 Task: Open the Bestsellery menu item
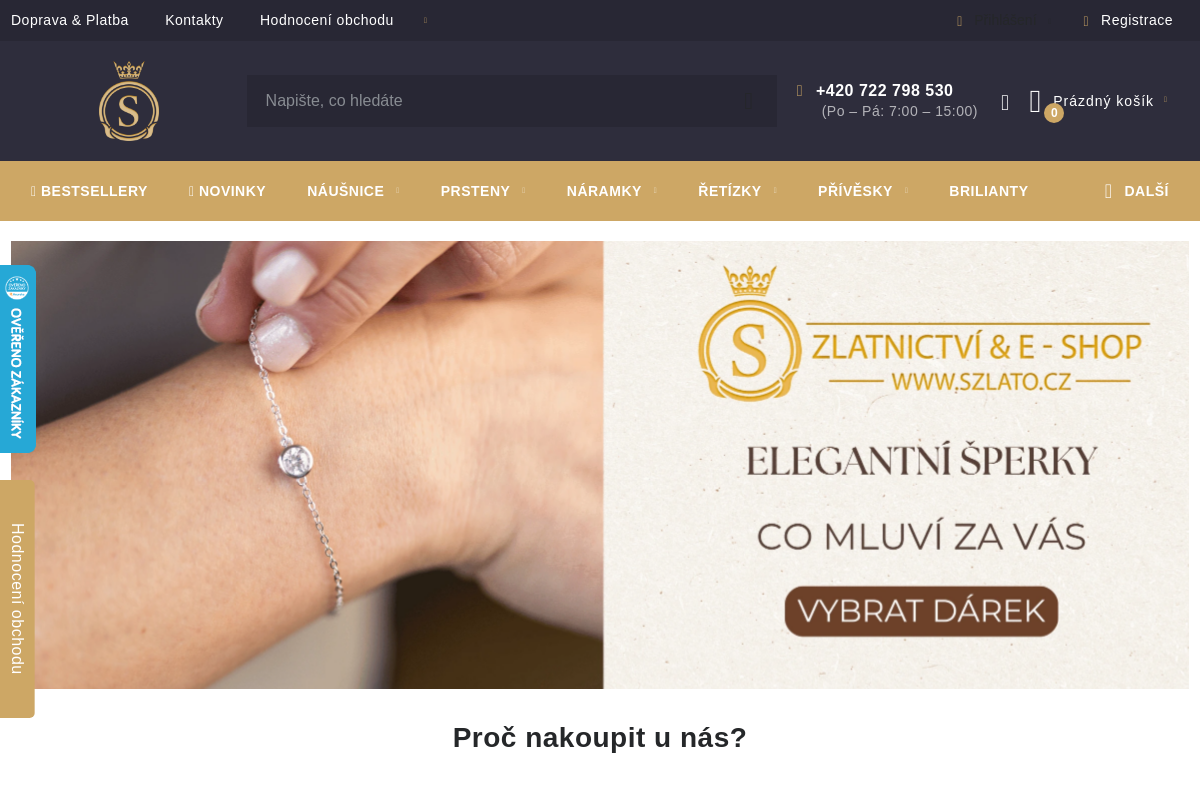[x=89, y=191]
